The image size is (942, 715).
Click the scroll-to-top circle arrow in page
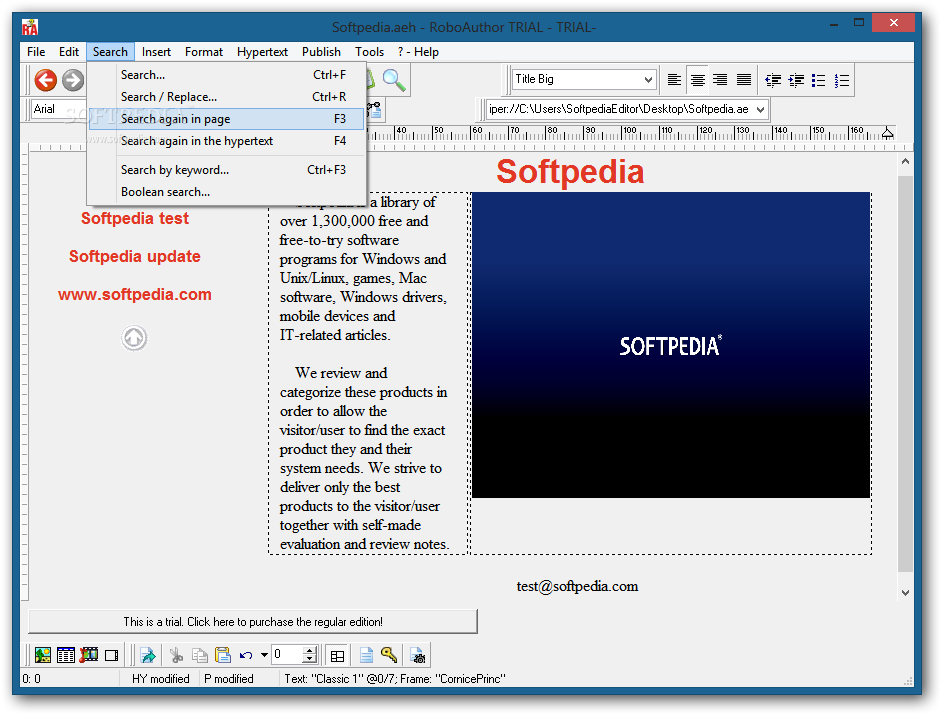coord(134,338)
